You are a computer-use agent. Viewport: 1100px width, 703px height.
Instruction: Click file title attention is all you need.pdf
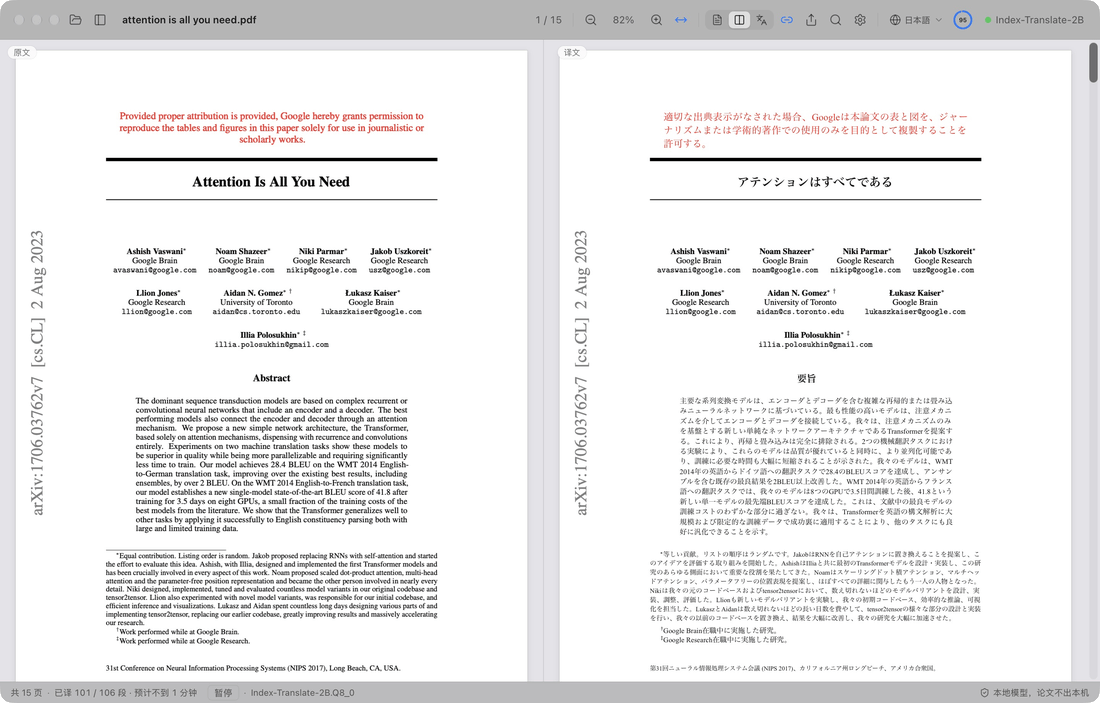(189, 20)
